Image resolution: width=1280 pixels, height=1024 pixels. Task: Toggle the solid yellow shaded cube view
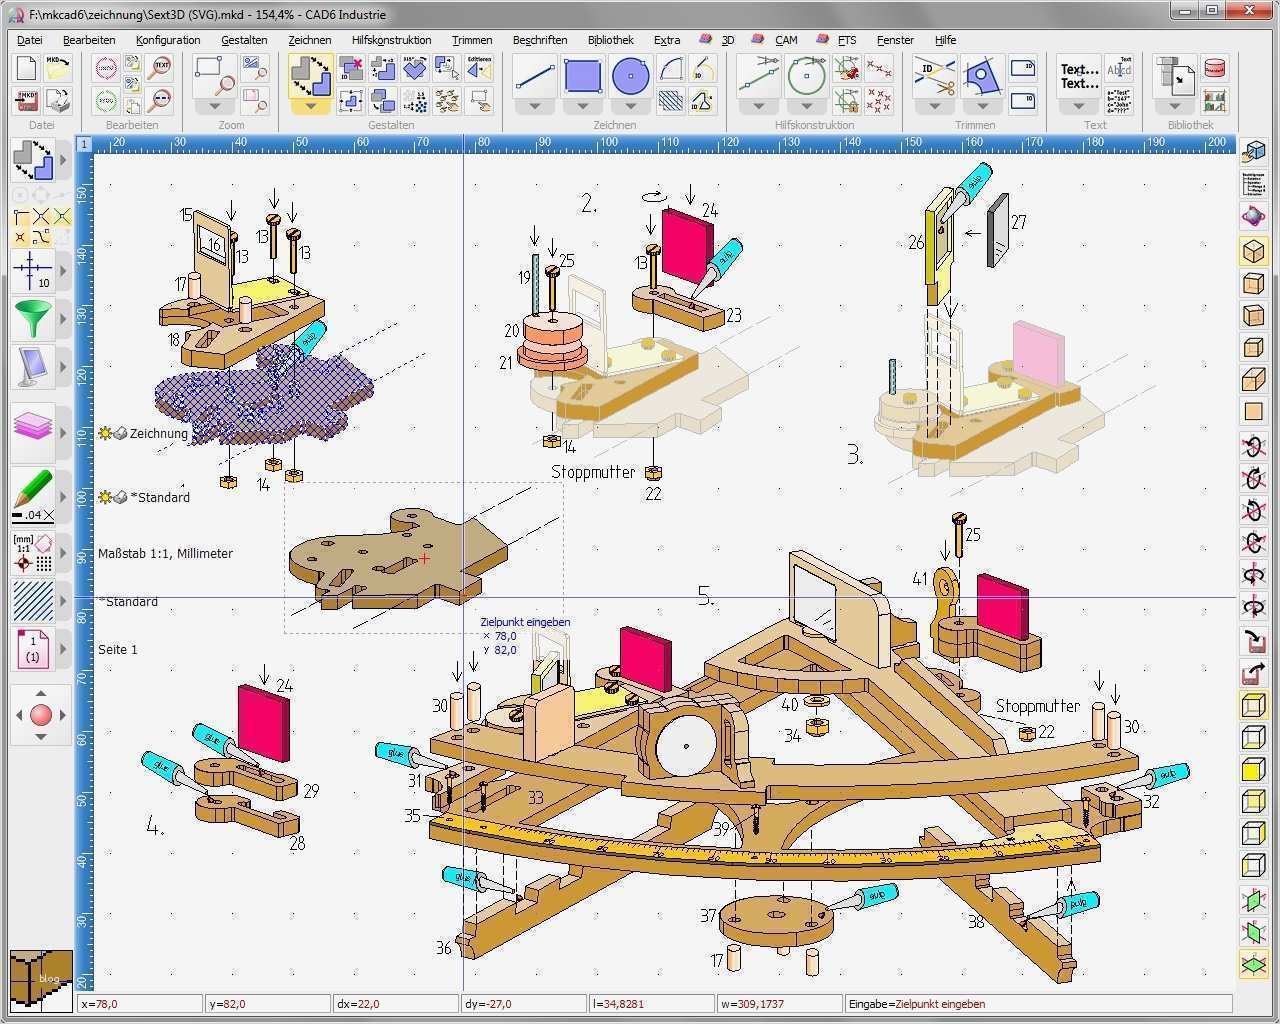(x=1253, y=770)
